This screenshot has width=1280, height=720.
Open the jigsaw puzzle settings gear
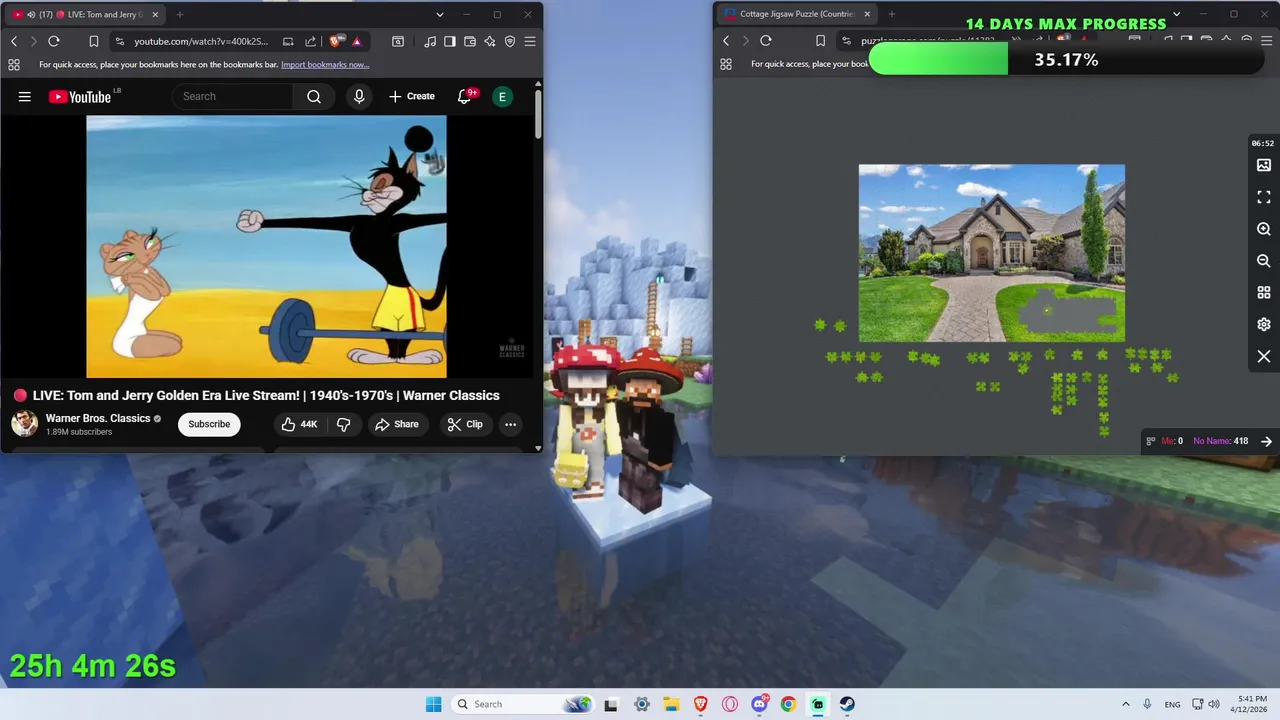tap(1264, 325)
